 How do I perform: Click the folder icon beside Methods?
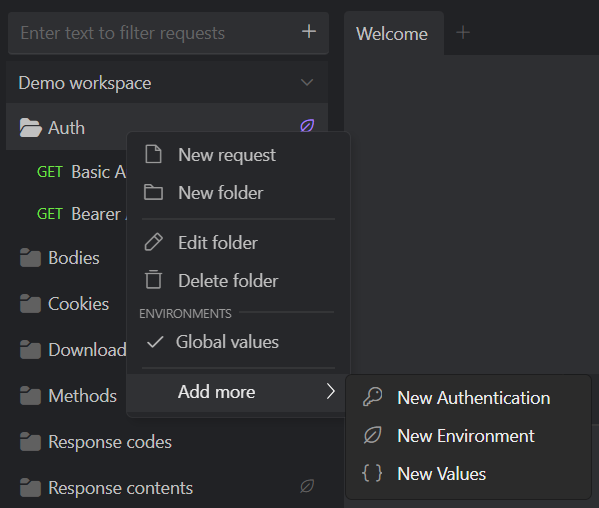click(30, 395)
